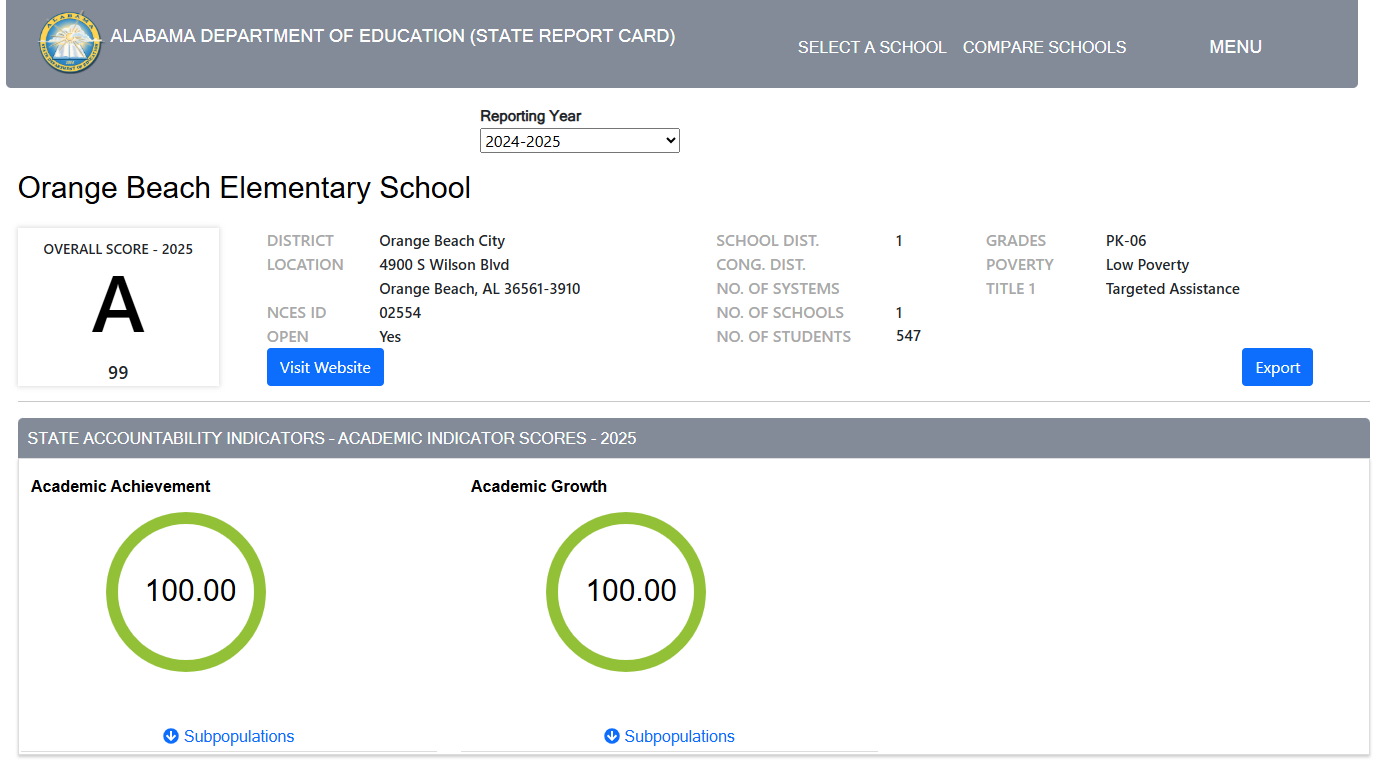Click the dropdown arrow on the Reporting Year selector
Viewport: 1373px width, 773px height.
pos(668,140)
